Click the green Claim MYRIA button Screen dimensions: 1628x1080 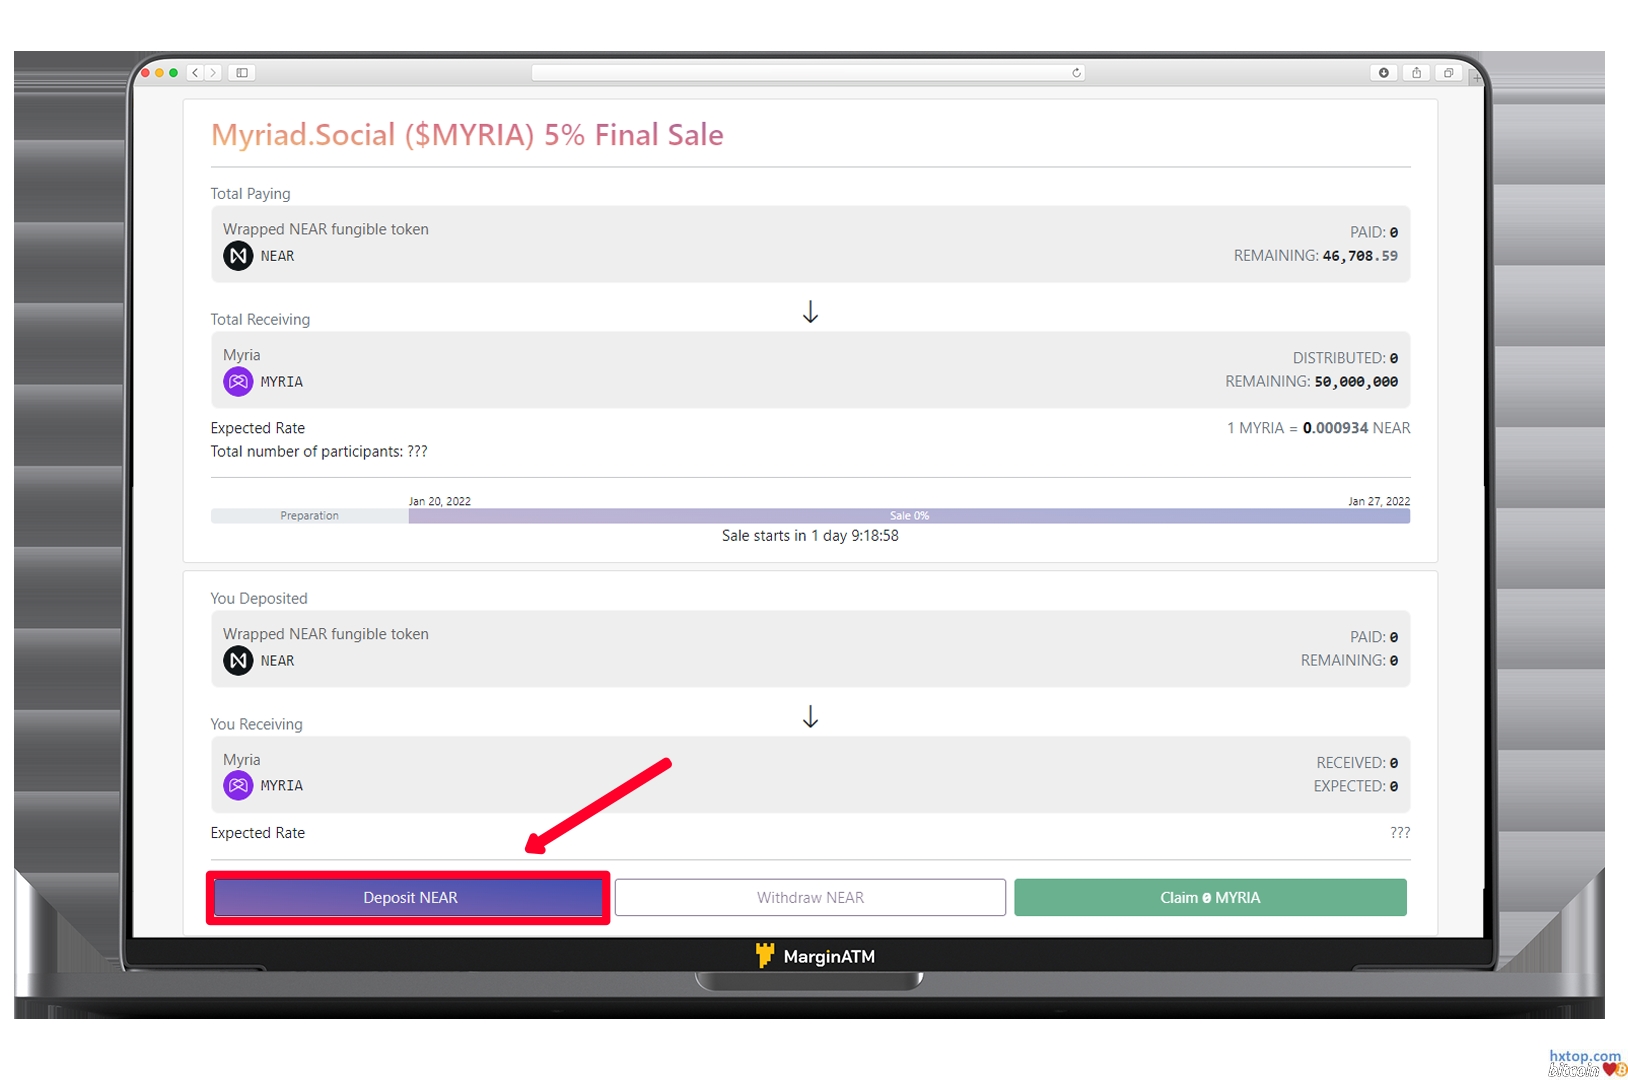1210,897
